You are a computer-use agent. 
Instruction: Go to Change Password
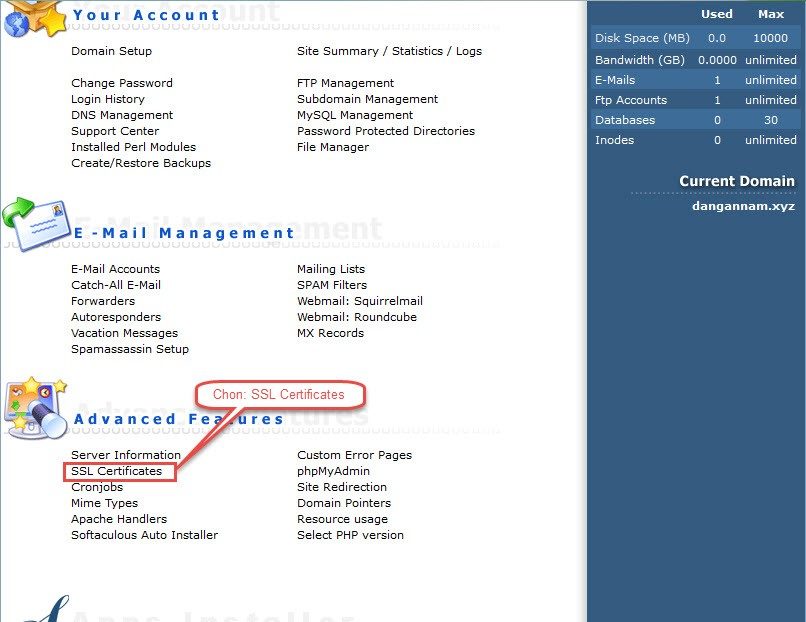[x=121, y=83]
